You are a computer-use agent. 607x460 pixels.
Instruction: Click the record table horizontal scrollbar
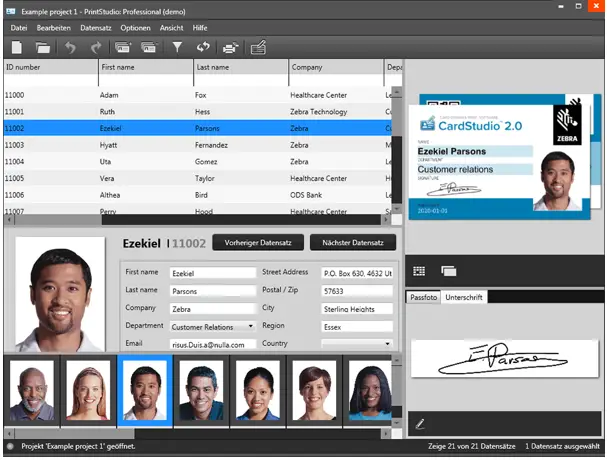(x=197, y=220)
